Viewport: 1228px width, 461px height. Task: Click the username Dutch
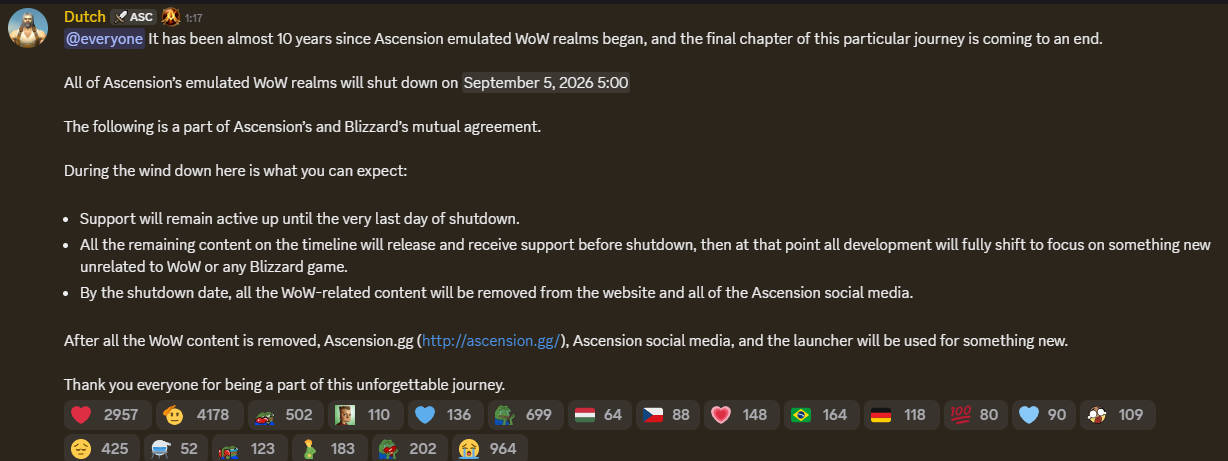point(83,17)
